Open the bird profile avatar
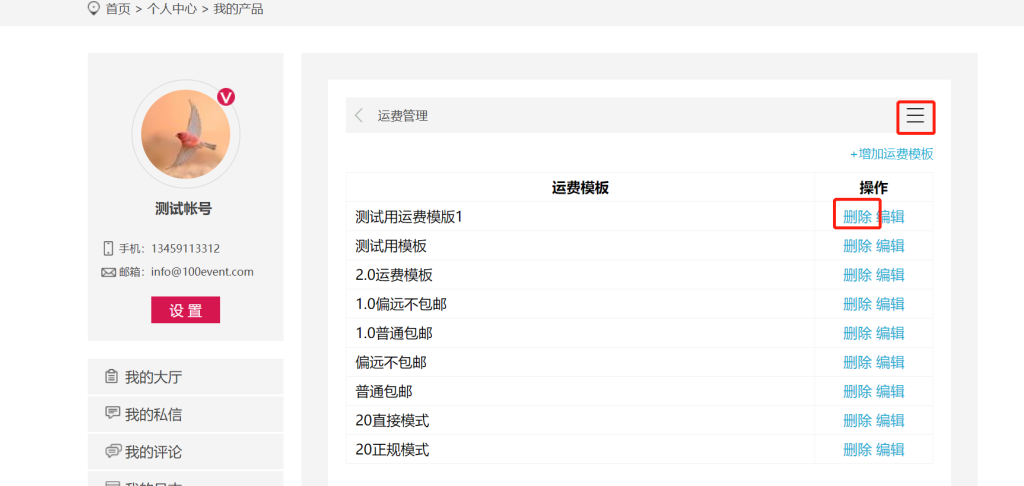The height and width of the screenshot is (486, 1024). coord(185,134)
